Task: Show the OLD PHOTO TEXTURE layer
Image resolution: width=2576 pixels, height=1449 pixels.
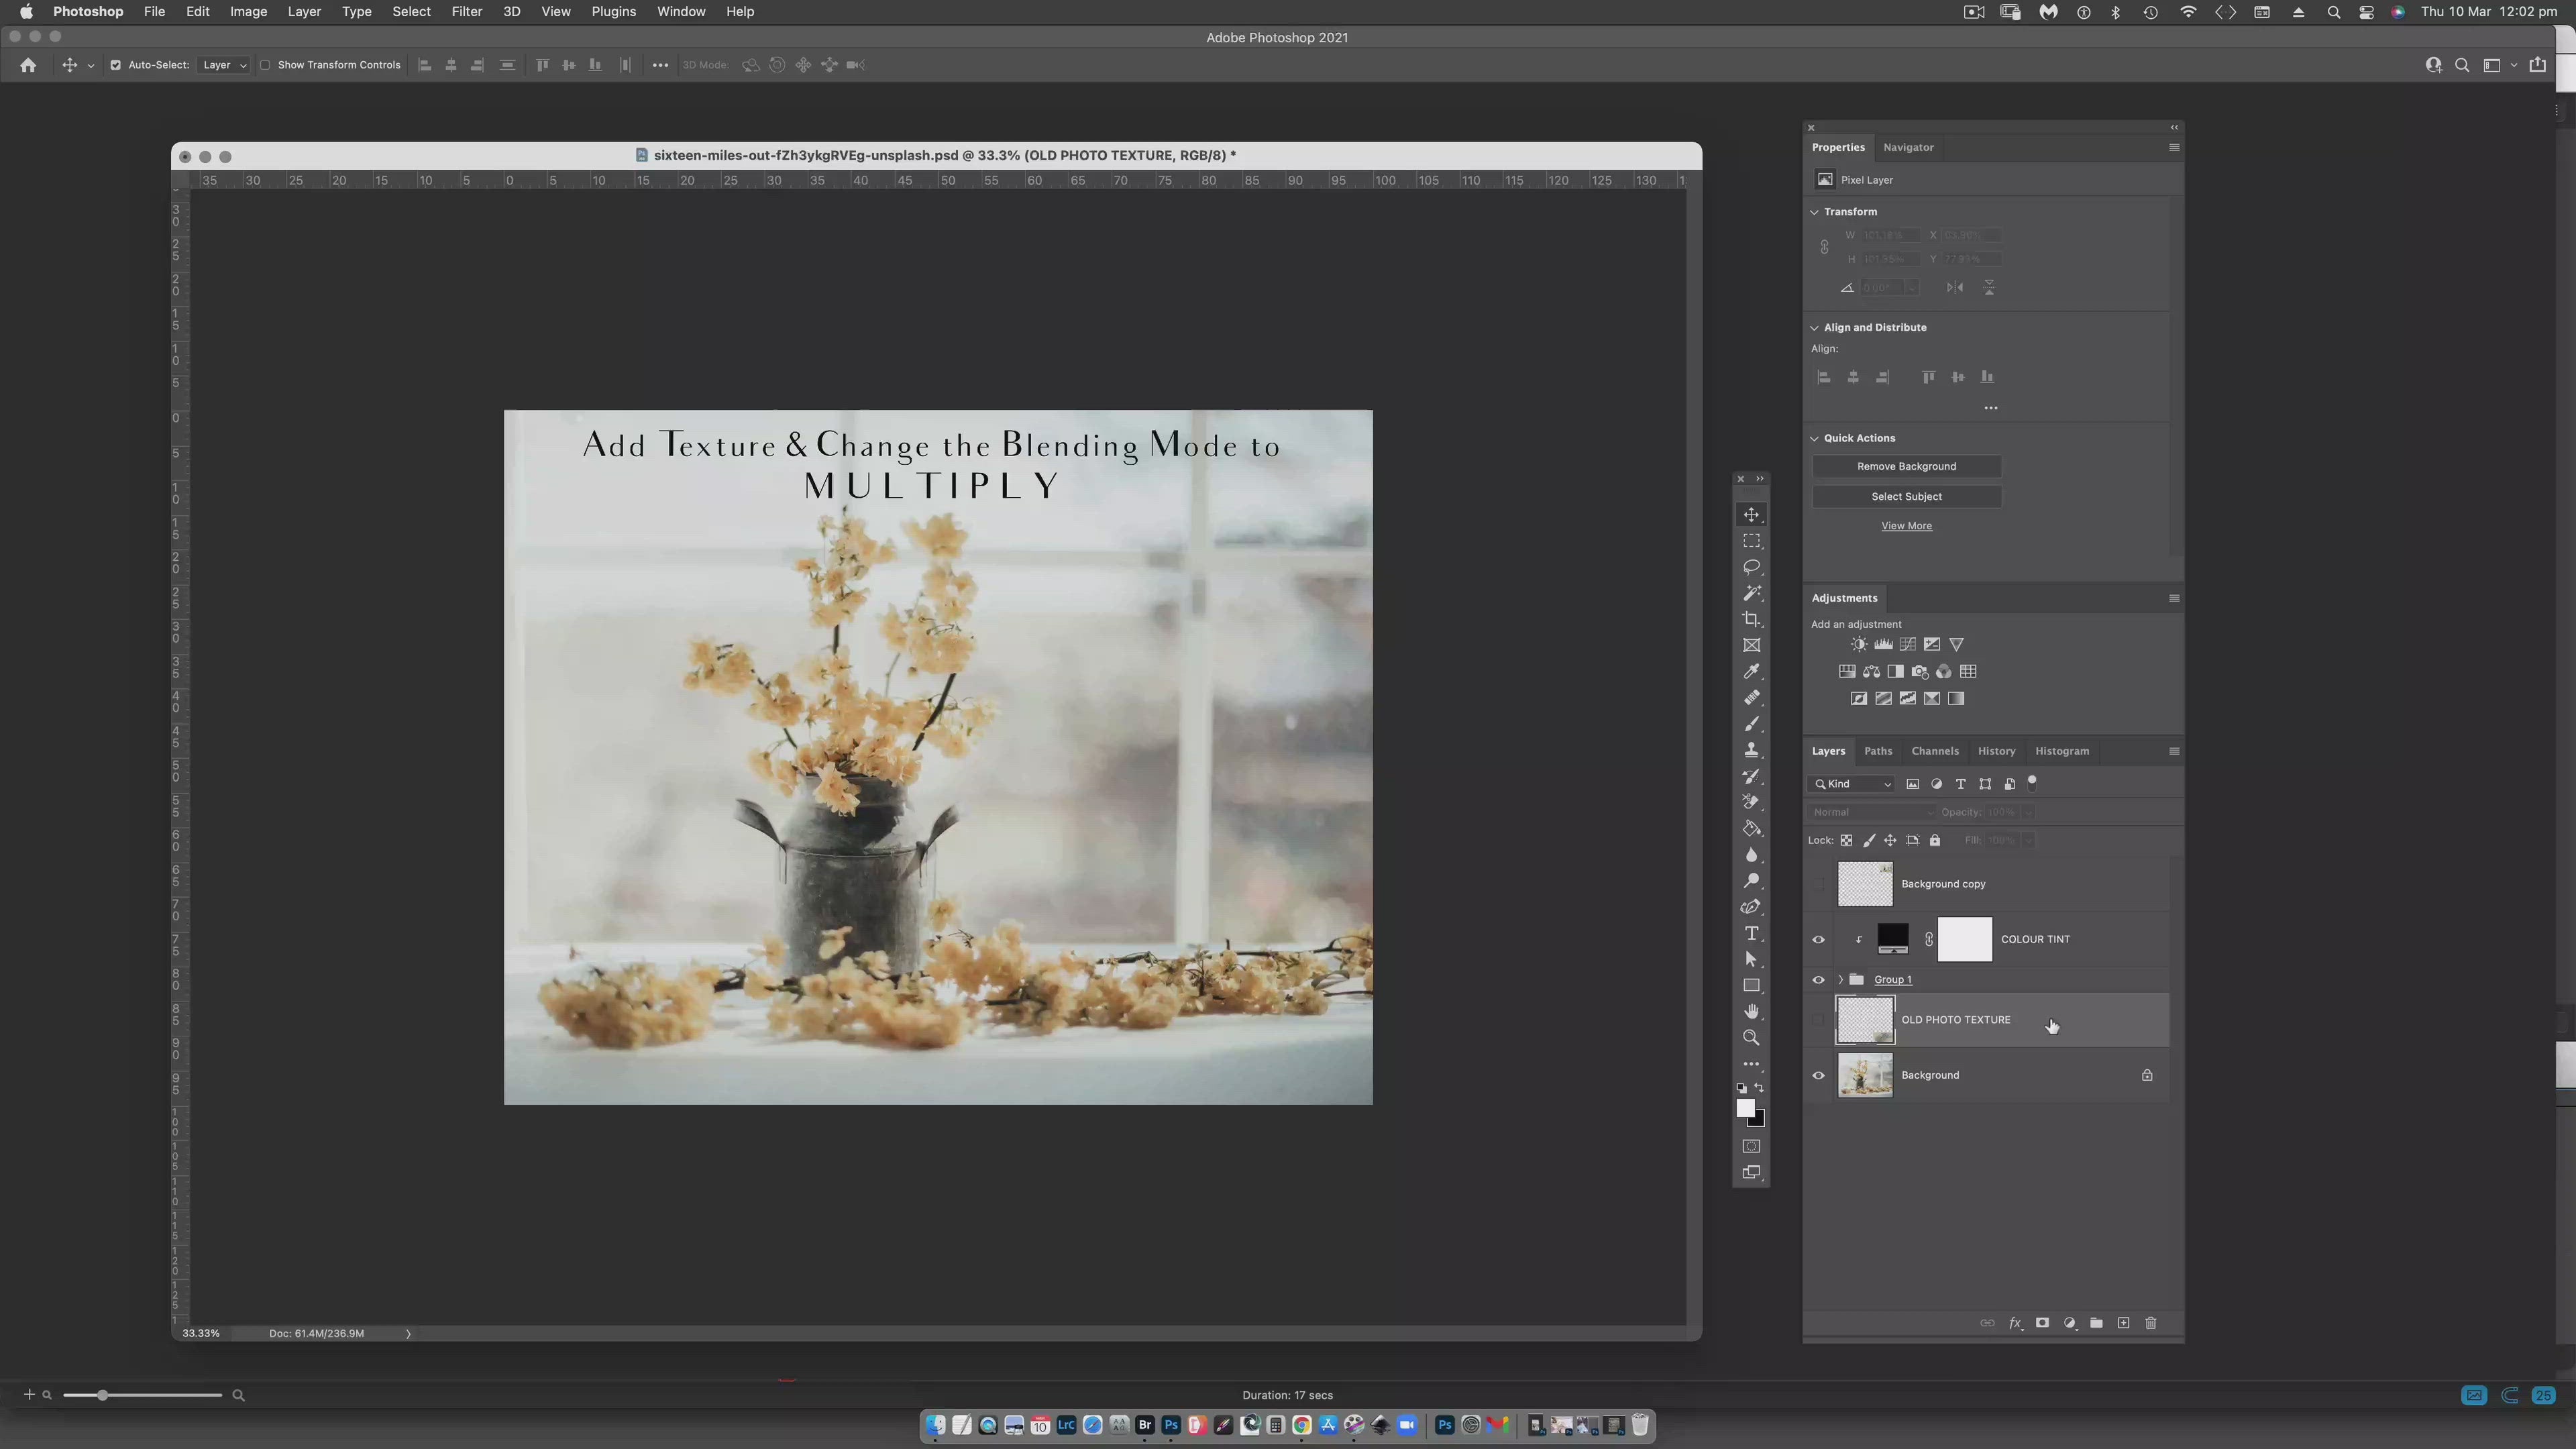Action: point(1818,1020)
